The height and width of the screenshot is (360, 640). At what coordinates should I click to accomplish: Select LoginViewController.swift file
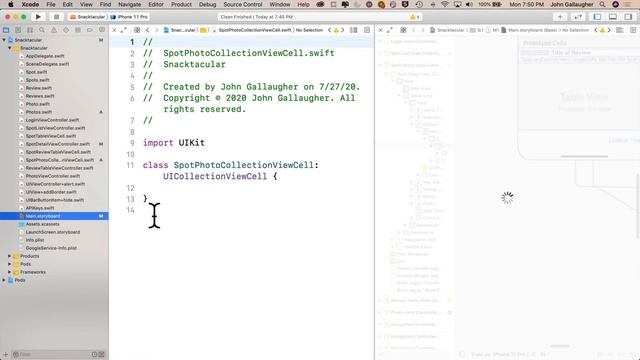coord(52,120)
